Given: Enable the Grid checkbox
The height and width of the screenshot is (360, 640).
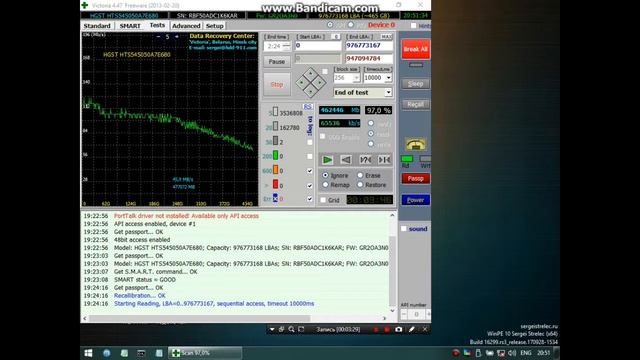Looking at the screenshot, I should (323, 200).
